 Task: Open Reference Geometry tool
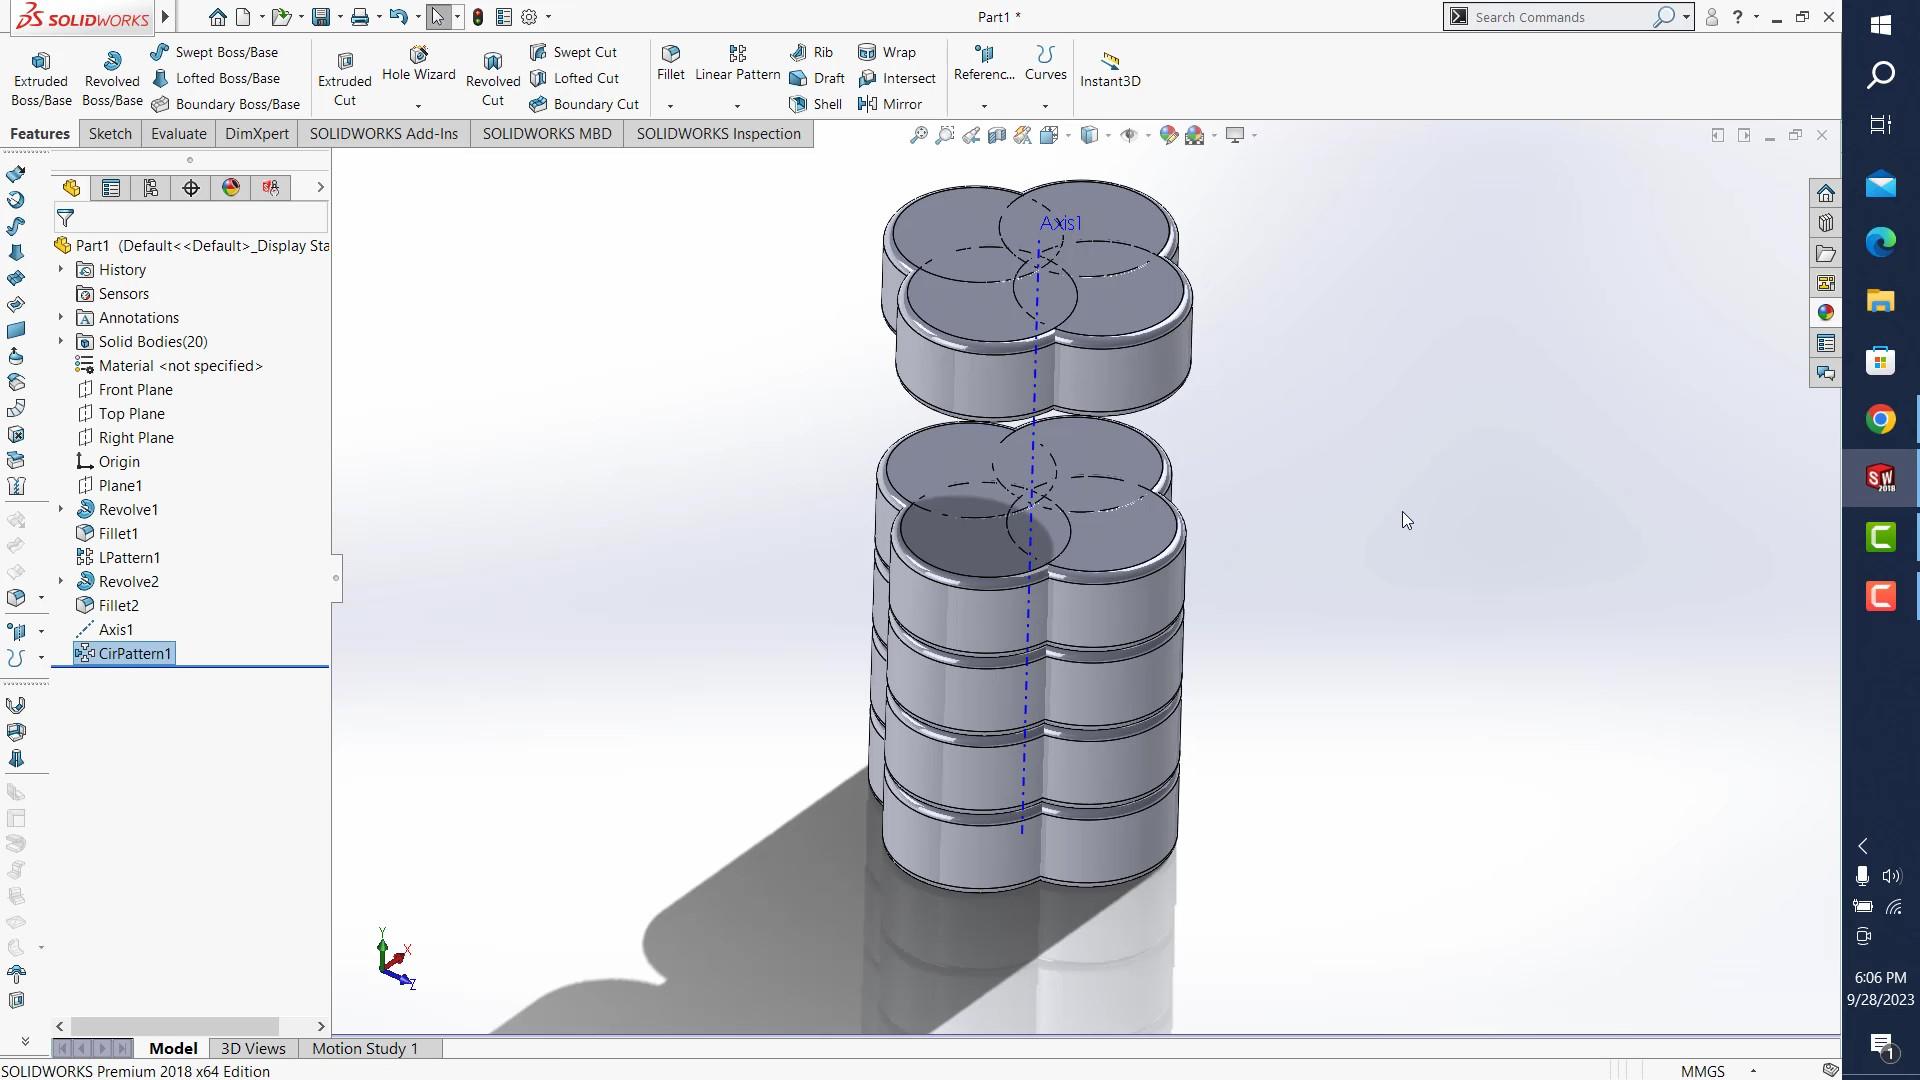click(984, 63)
